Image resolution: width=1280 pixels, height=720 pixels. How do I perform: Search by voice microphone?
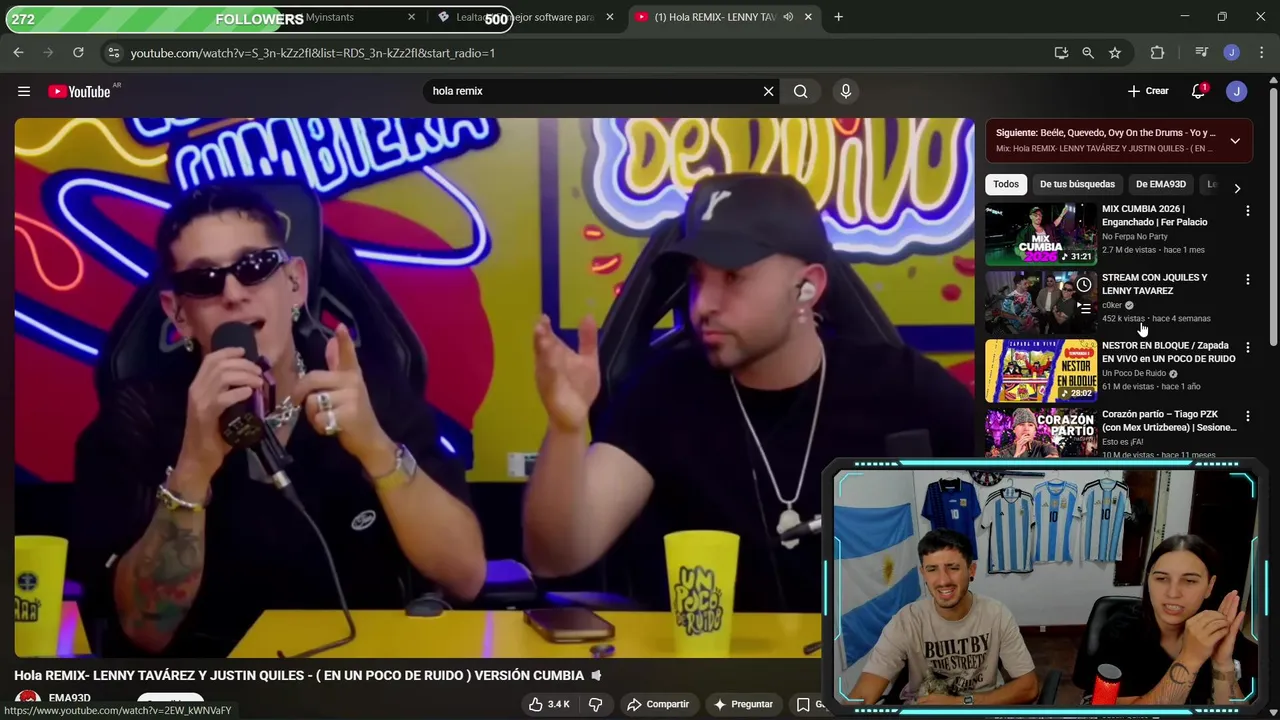click(x=846, y=91)
